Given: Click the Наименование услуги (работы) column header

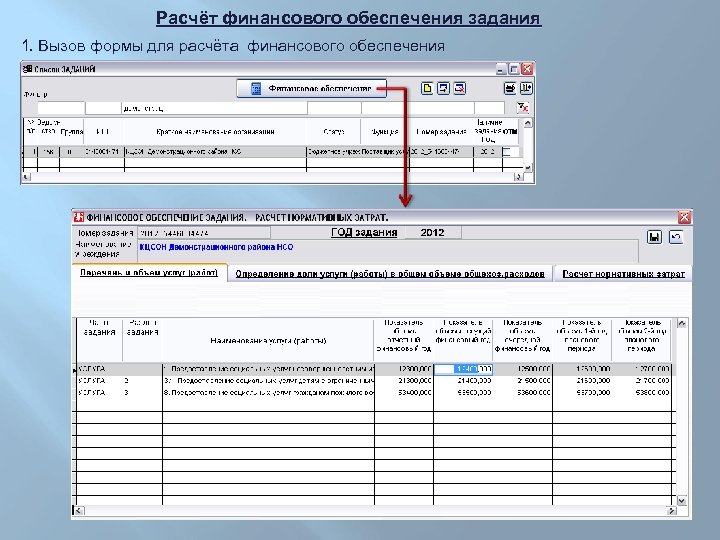Looking at the screenshot, I should pyautogui.click(x=268, y=341).
